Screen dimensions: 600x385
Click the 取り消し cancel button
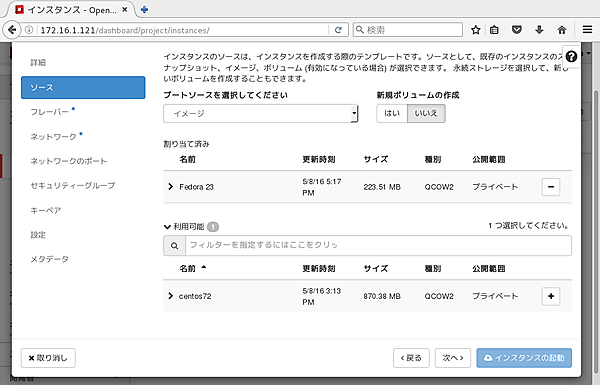coord(48,358)
